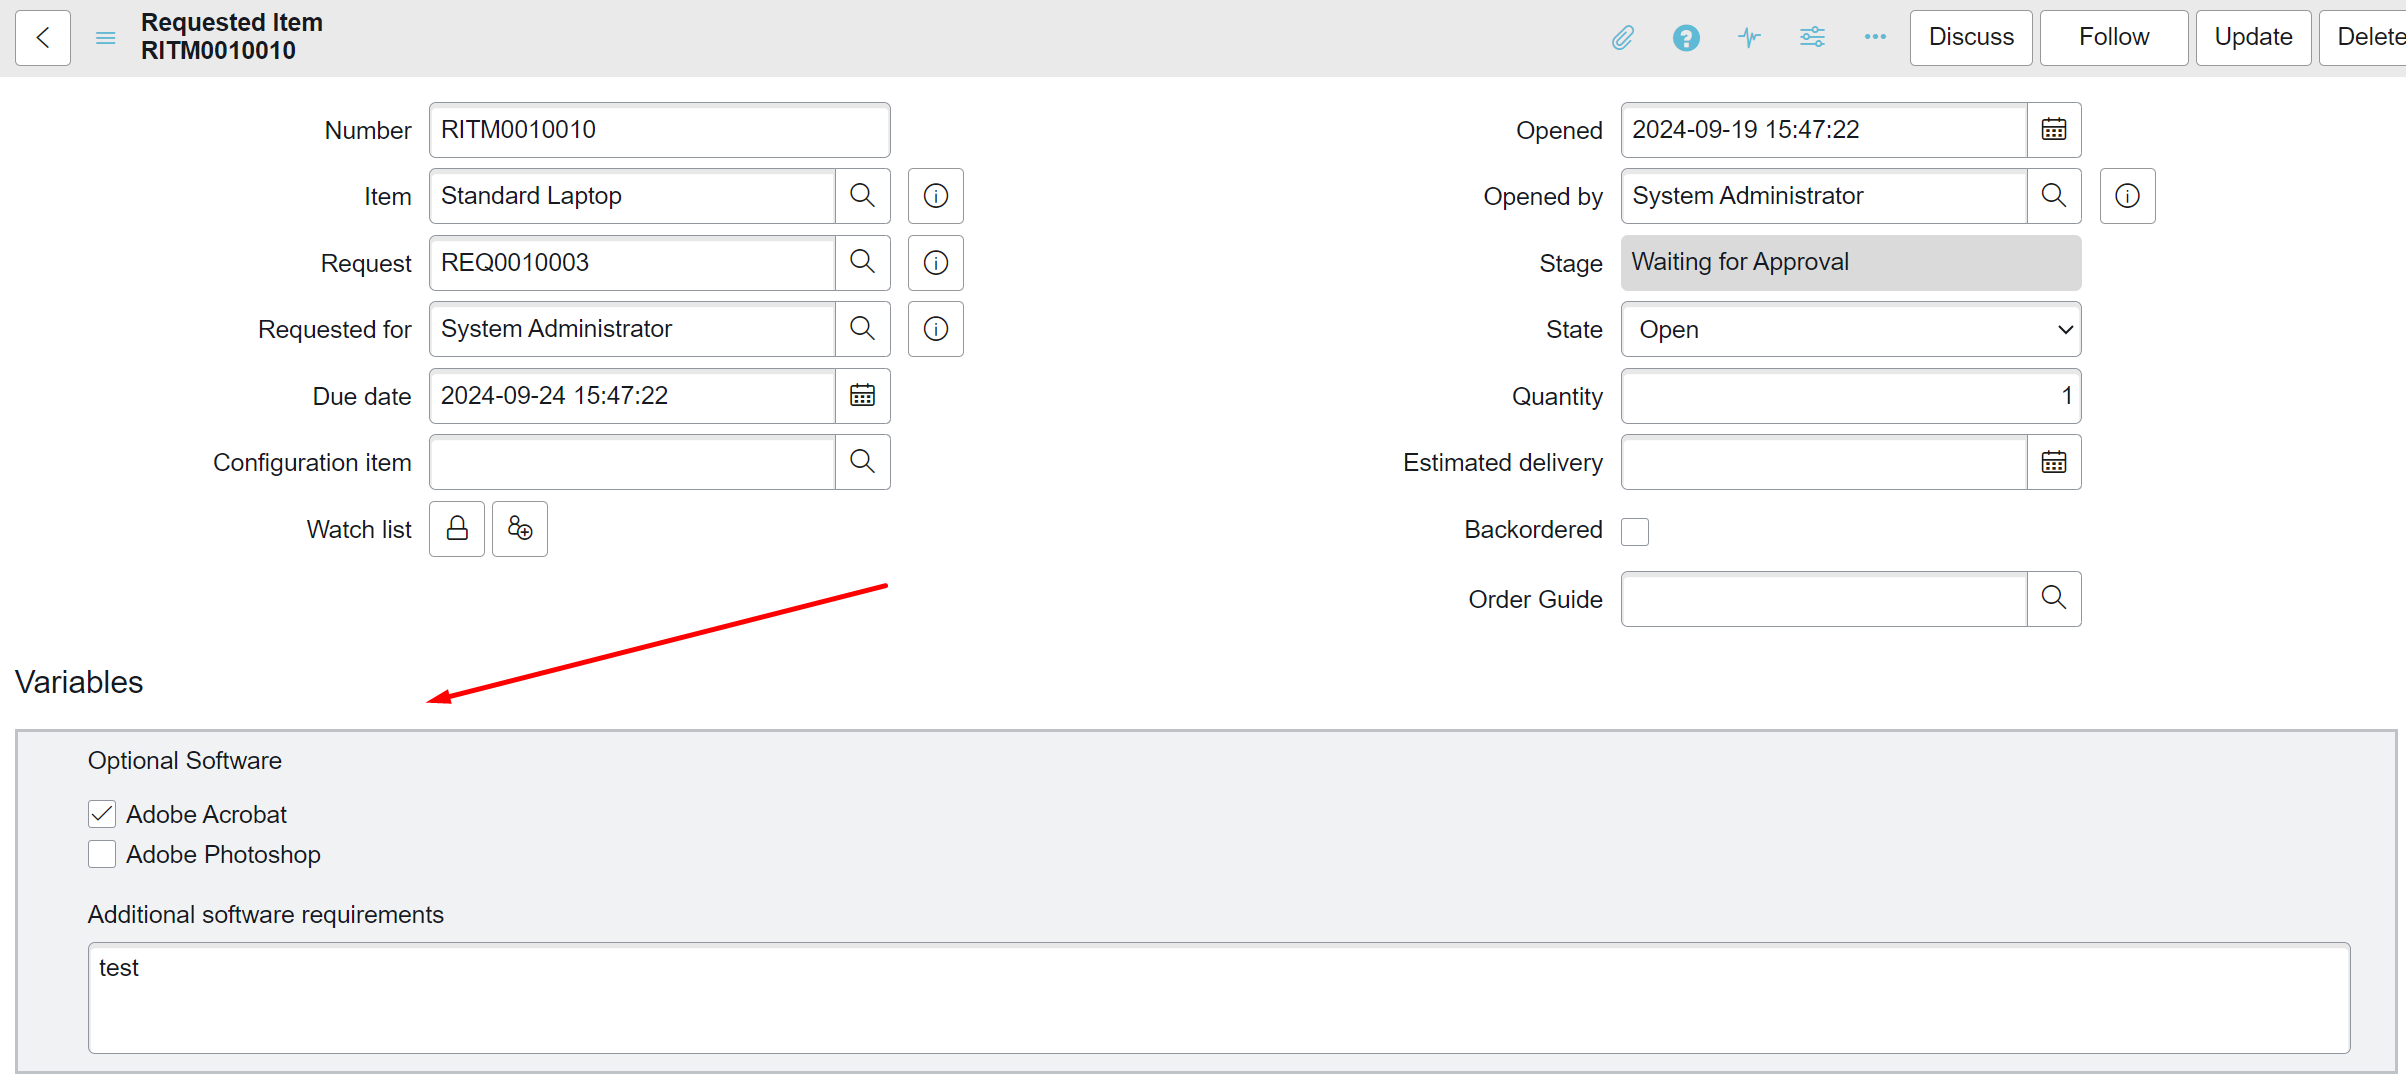The height and width of the screenshot is (1084, 2406).
Task: Open the form context hamburger menu
Action: 106,38
